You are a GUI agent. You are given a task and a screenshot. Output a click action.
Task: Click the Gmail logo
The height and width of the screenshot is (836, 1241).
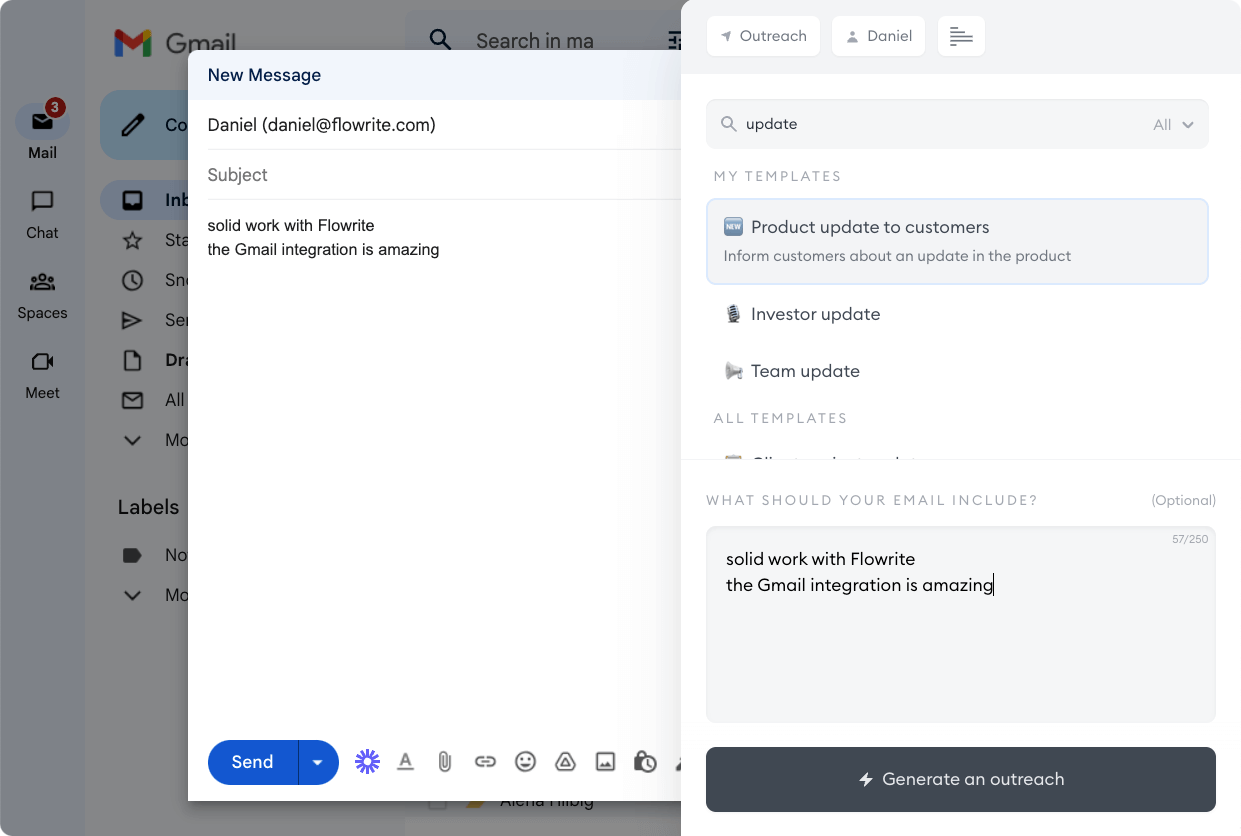click(x=175, y=43)
